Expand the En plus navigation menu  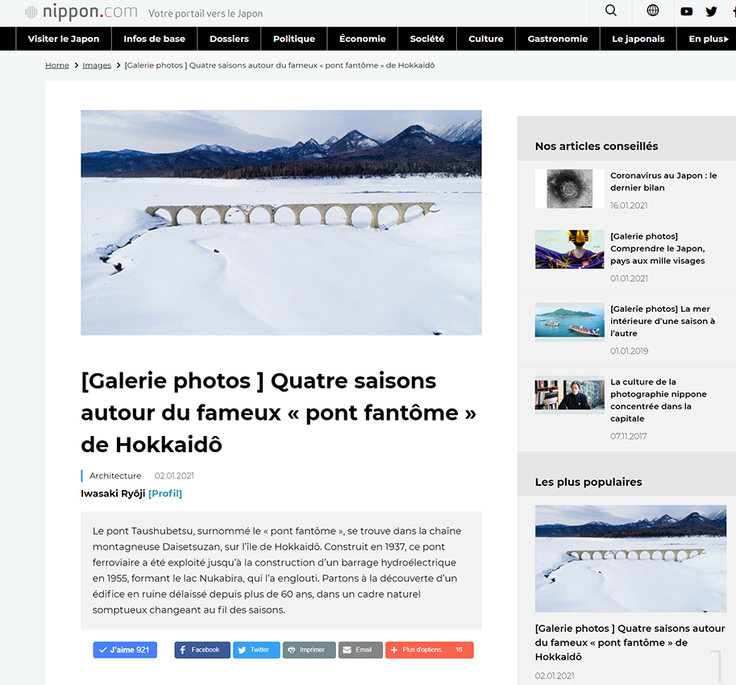pos(708,39)
